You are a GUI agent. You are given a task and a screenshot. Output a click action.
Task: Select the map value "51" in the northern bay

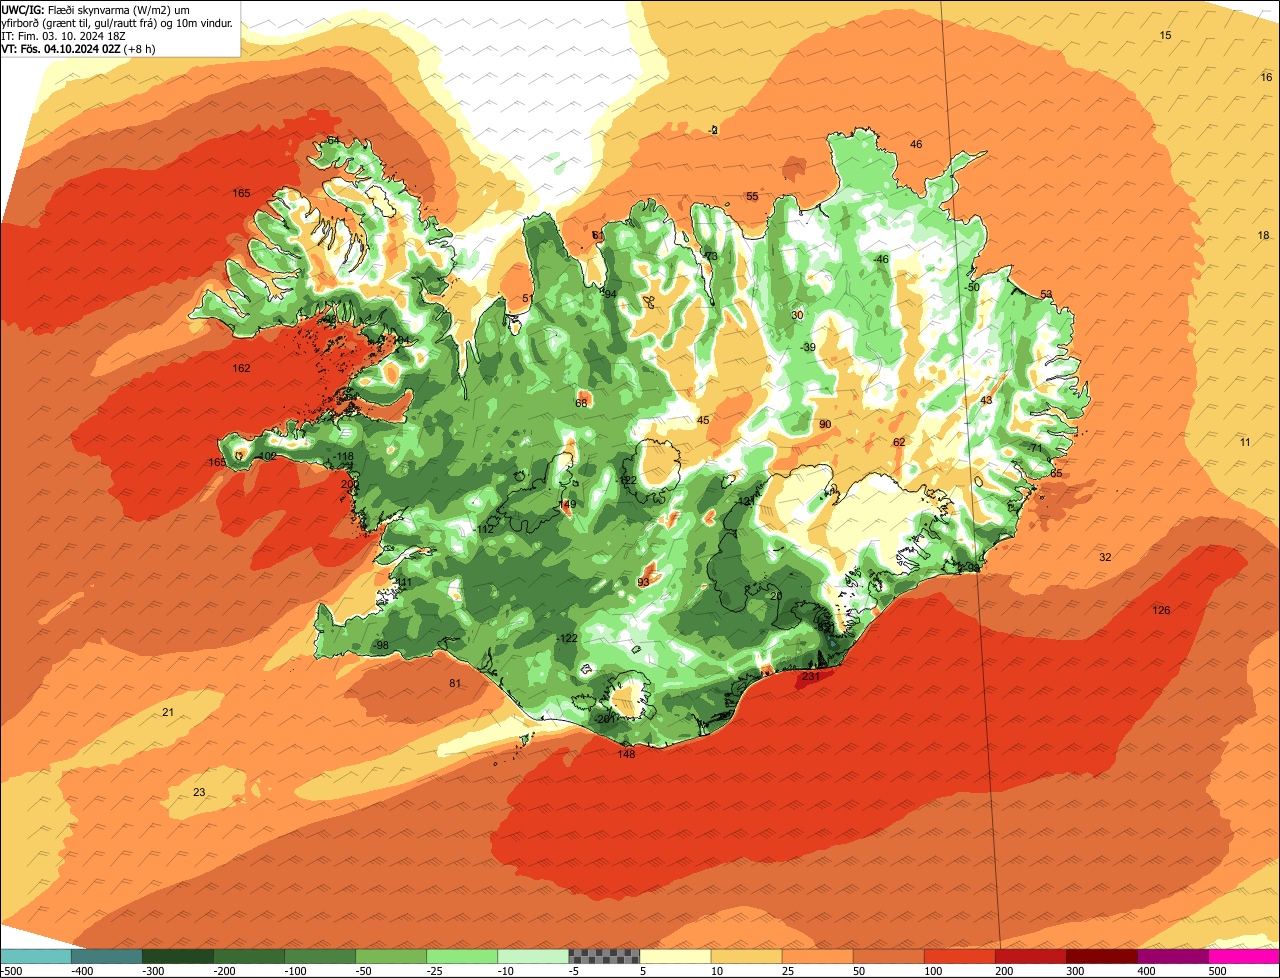[x=528, y=298]
